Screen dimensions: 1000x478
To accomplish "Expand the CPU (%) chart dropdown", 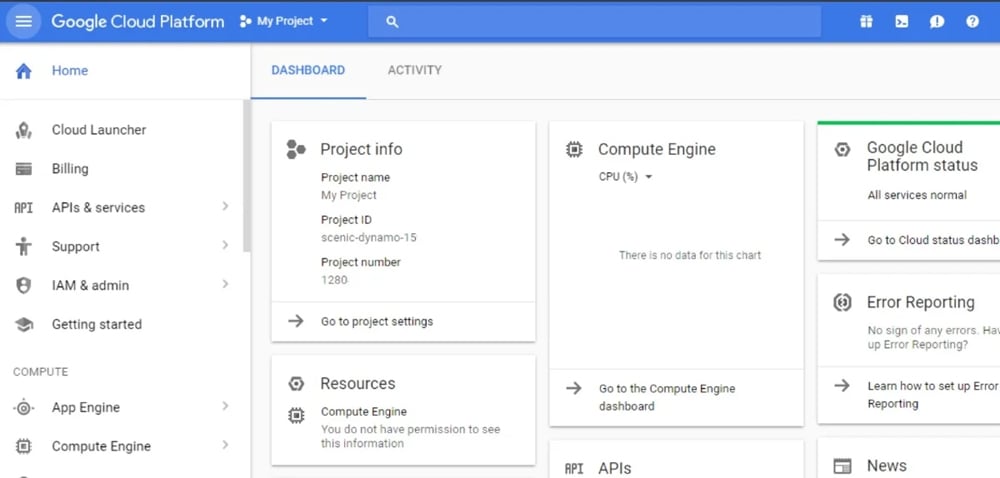I will [x=625, y=177].
